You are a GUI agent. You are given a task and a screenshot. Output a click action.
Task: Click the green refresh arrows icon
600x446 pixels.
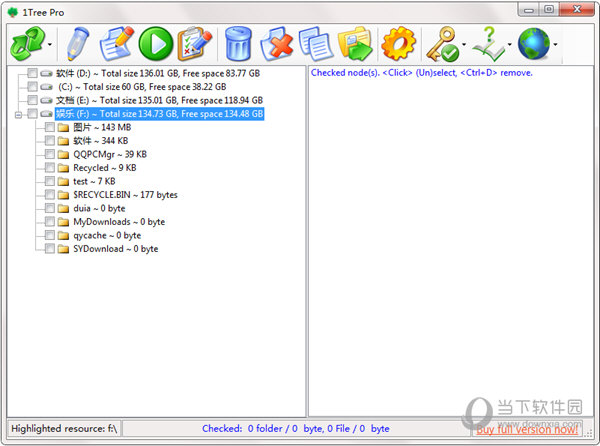point(28,44)
